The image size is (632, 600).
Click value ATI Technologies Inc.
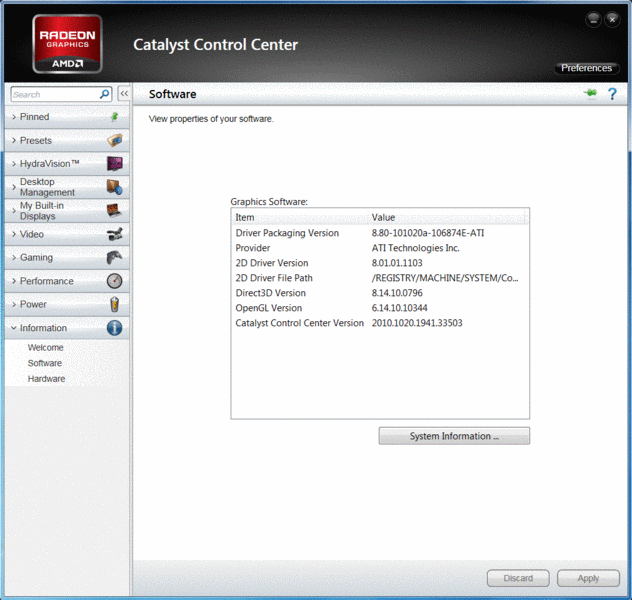point(416,248)
